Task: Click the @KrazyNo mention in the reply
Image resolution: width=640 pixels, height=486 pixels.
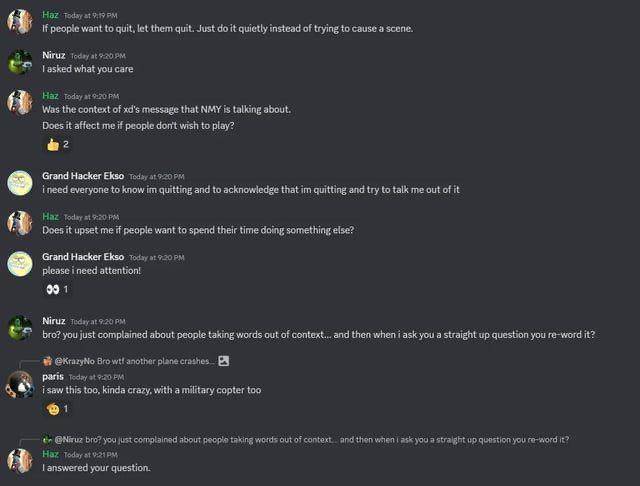Action: tap(75, 361)
